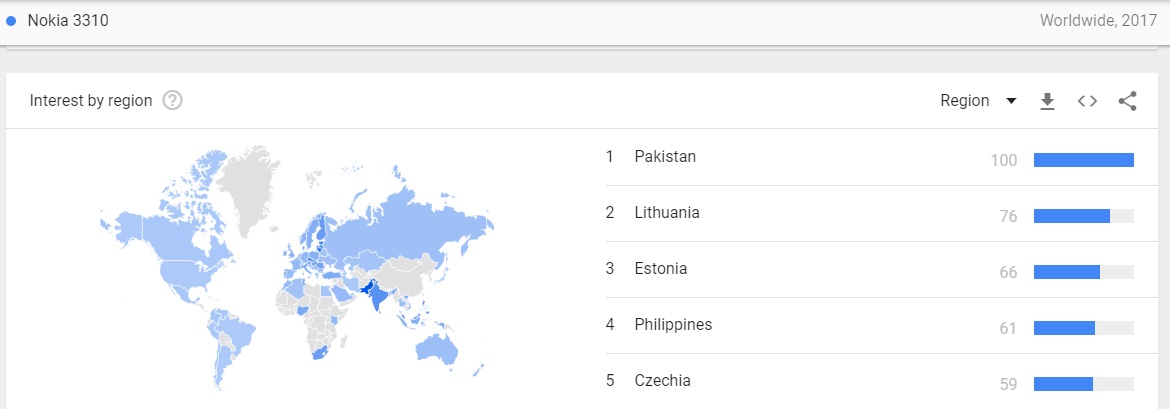Click the blue dot beside Nokia 3310
The image size is (1170, 409).
11,21
